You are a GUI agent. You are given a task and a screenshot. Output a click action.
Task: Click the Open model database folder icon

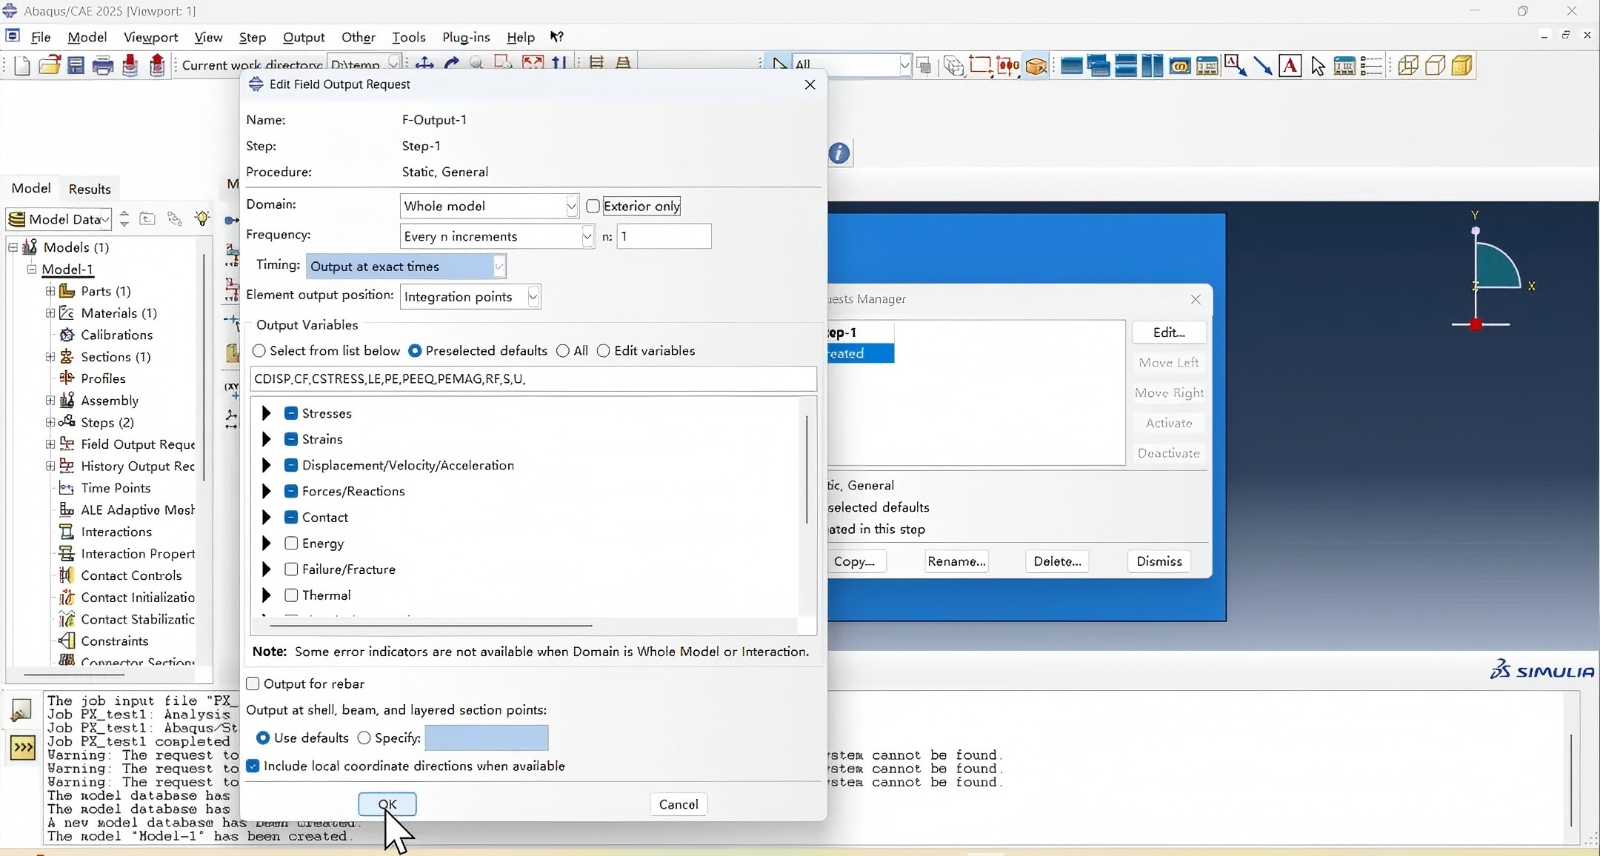click(x=49, y=66)
